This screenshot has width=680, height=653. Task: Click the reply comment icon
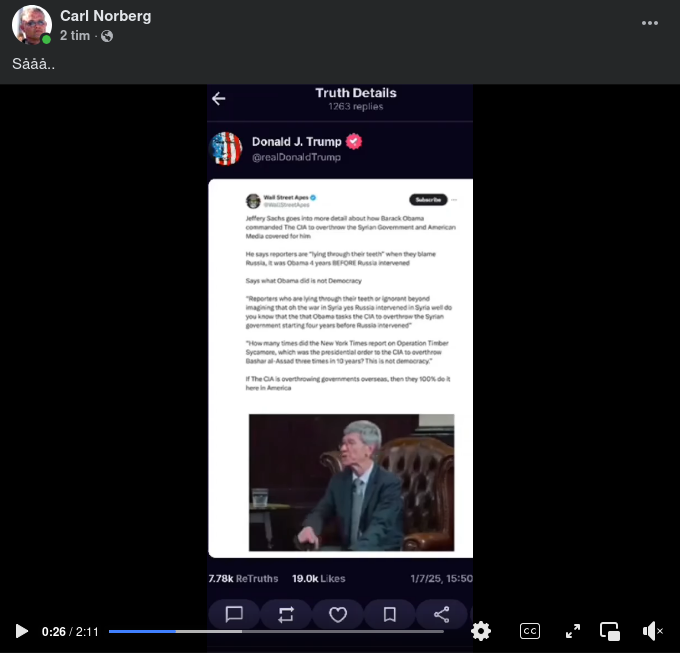234,614
